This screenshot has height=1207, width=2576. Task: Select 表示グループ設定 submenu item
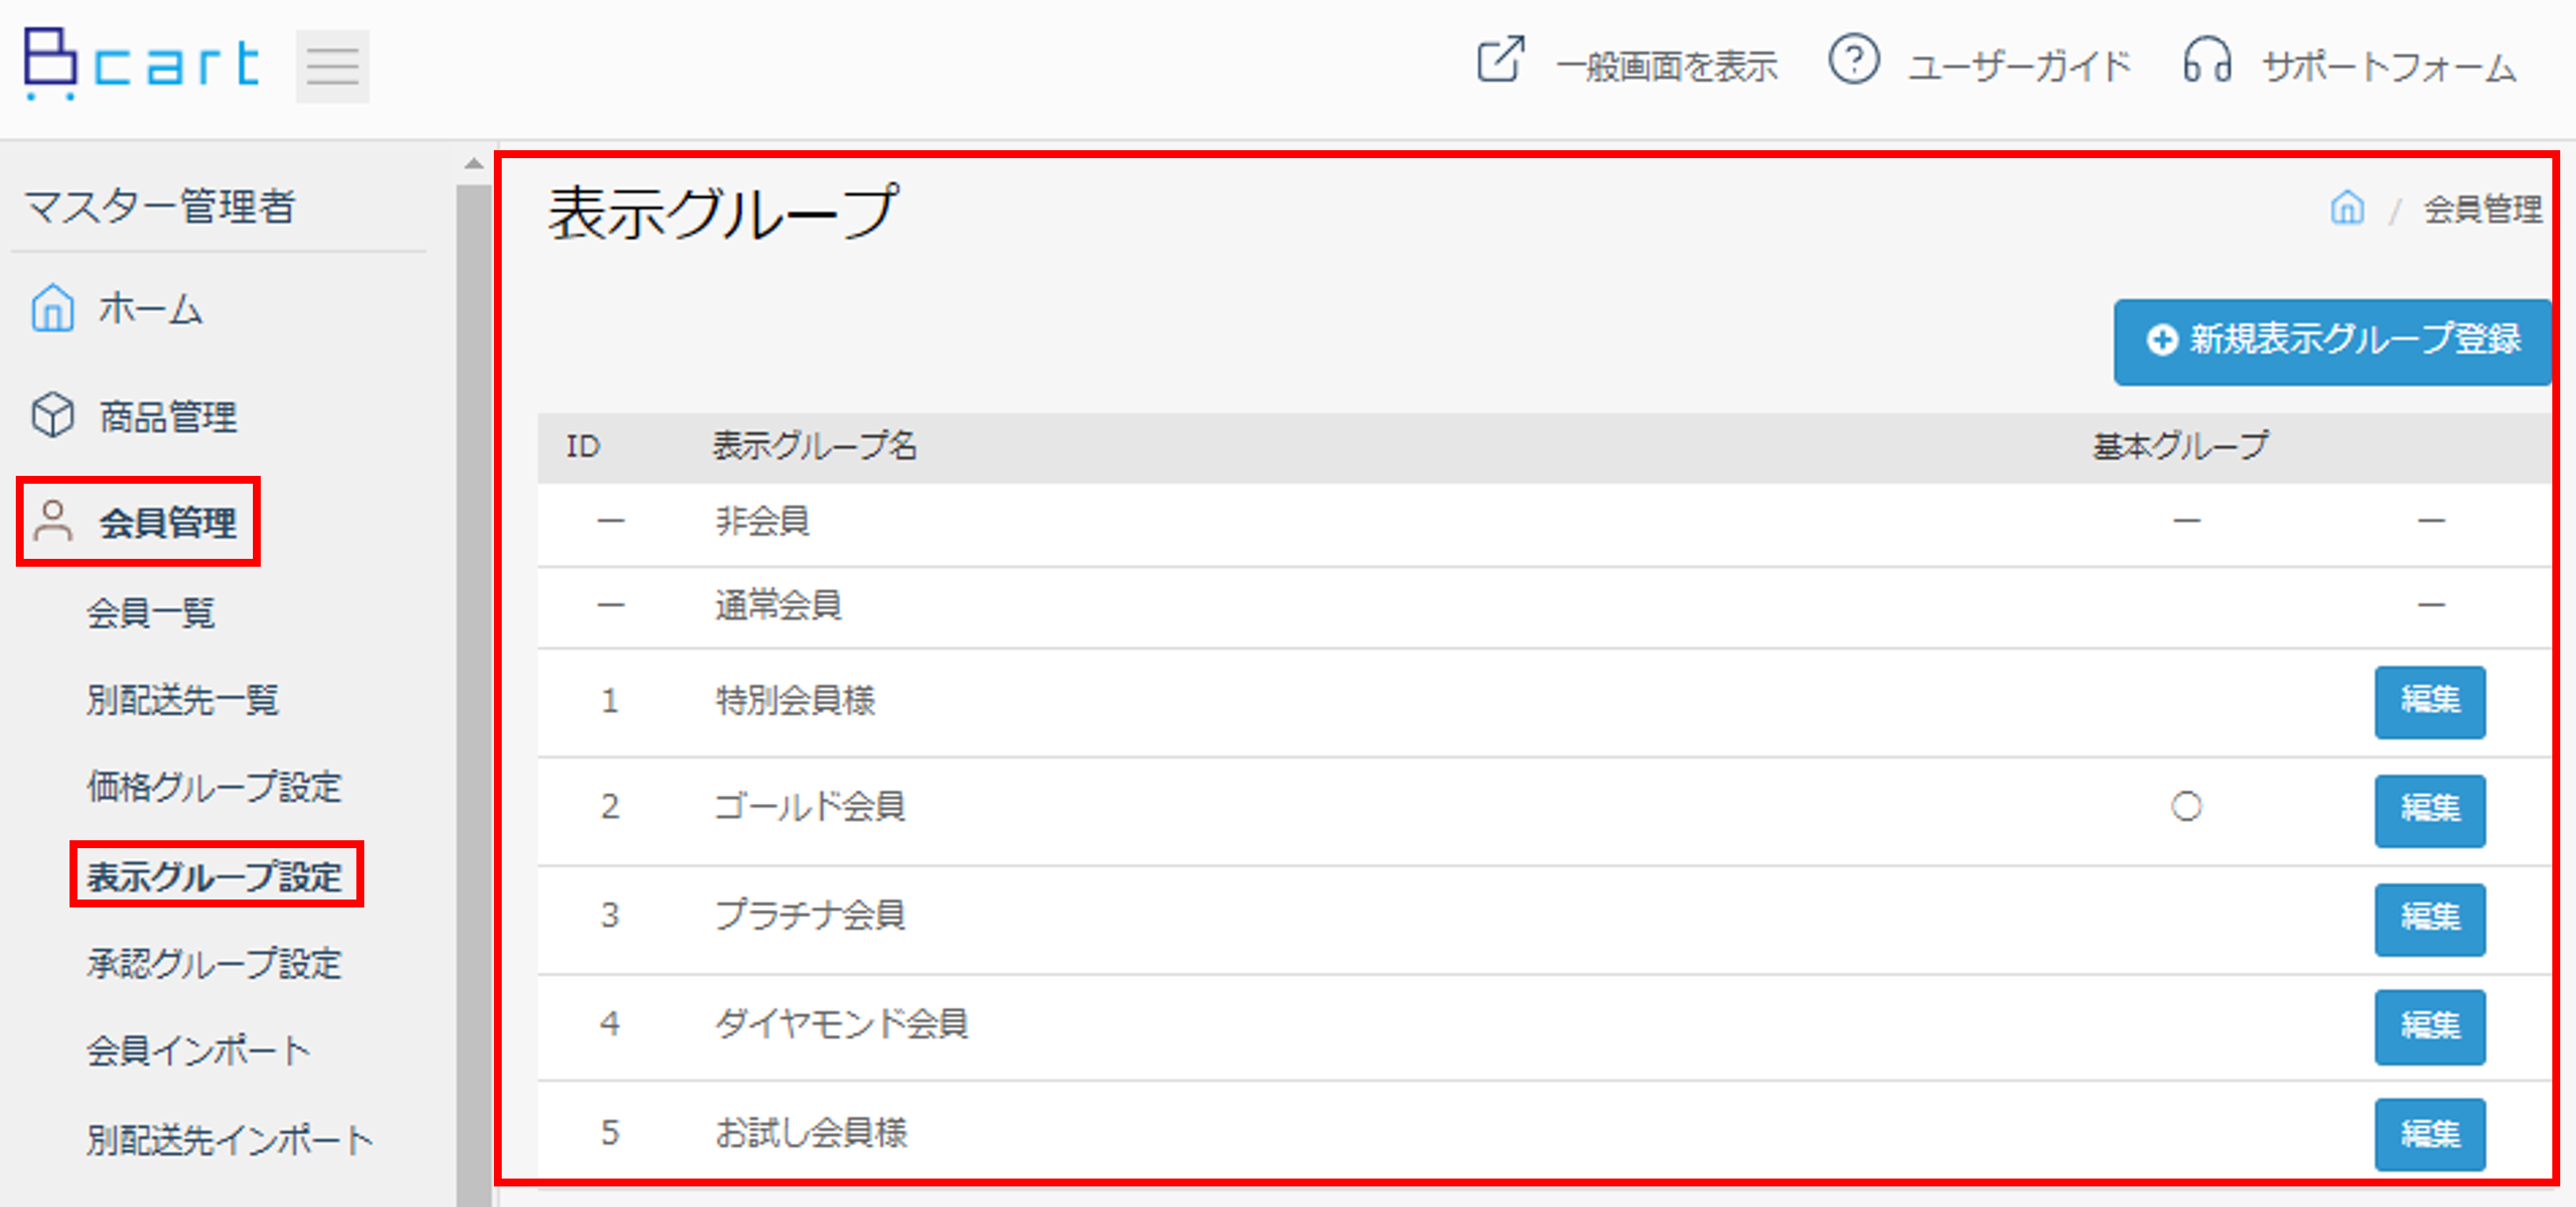point(214,876)
